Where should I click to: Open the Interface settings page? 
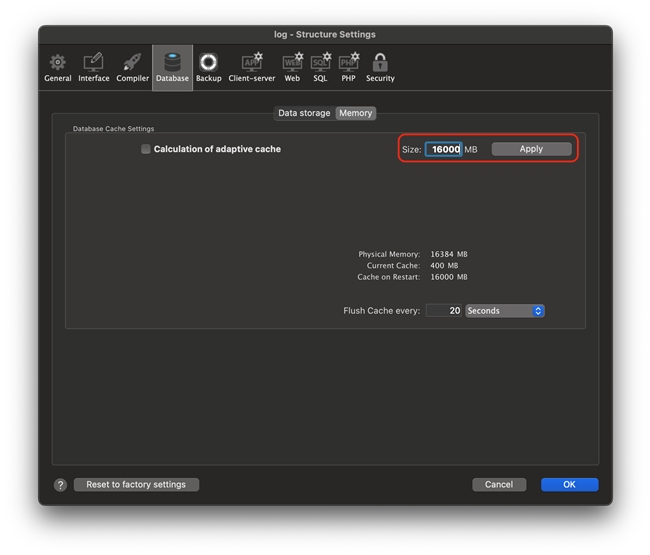(94, 67)
